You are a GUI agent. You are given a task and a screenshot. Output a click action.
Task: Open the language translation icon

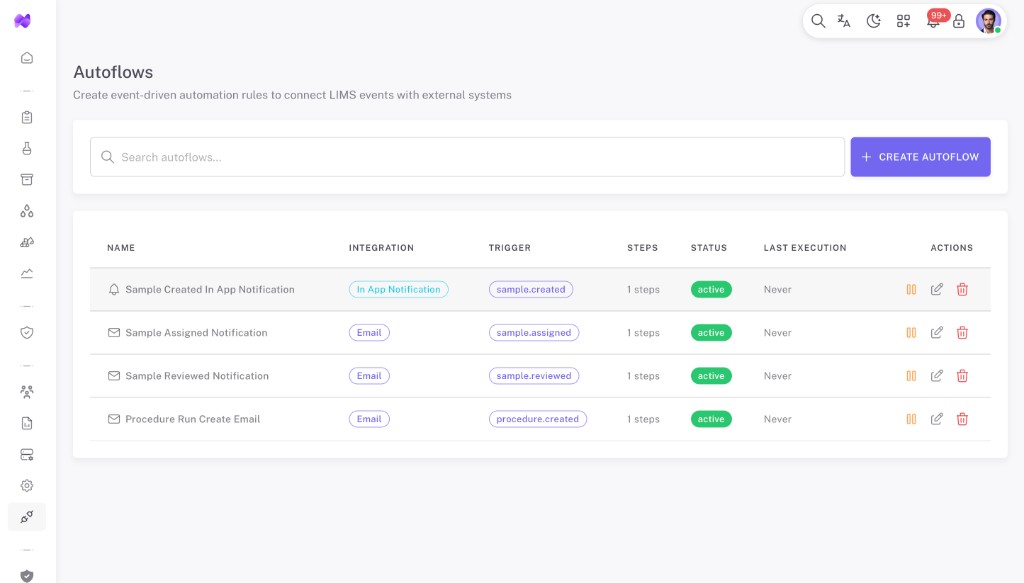844,21
